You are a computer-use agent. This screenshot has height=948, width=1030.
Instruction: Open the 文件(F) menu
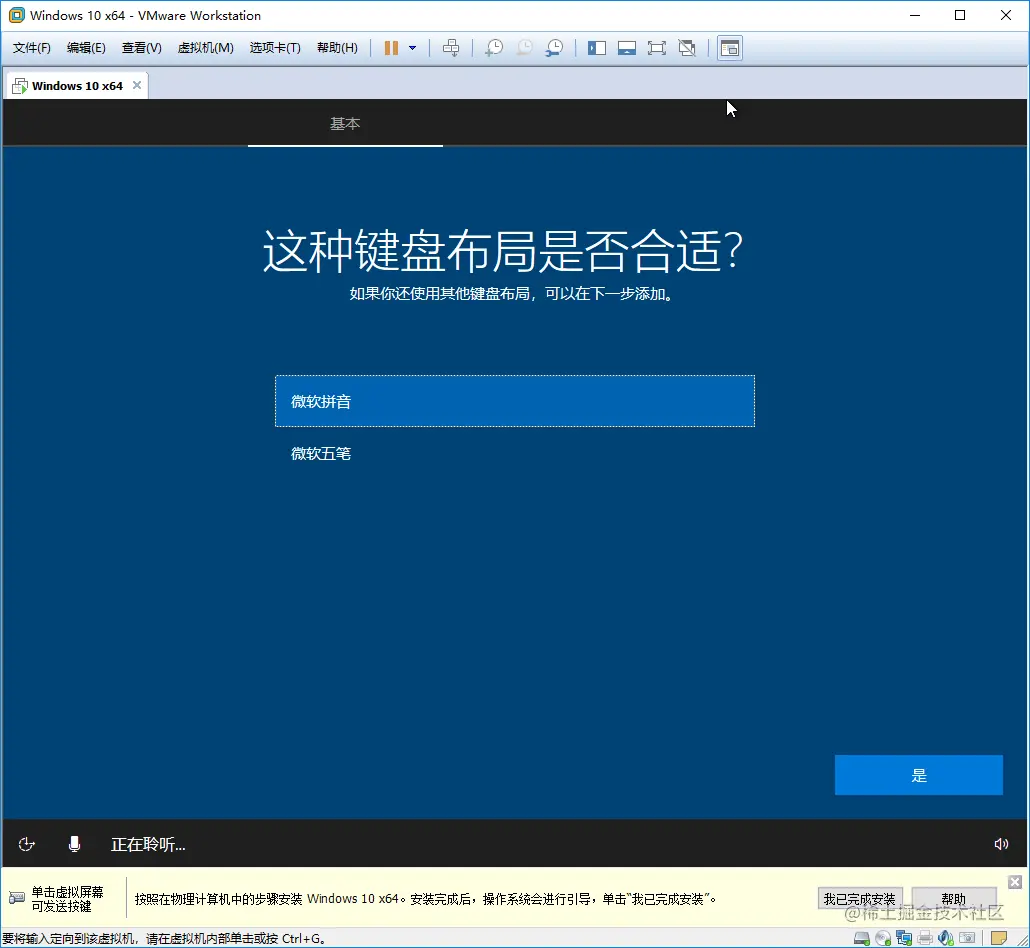tap(32, 48)
